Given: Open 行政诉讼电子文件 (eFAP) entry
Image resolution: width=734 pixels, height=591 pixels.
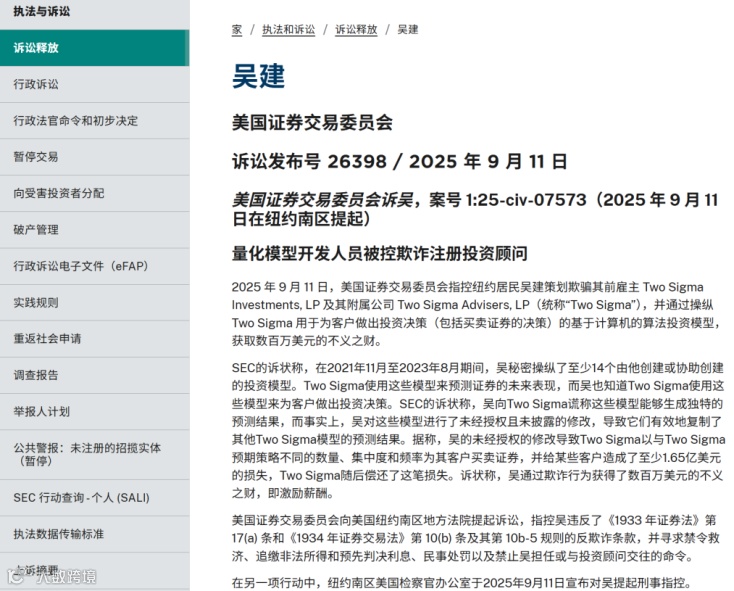Looking at the screenshot, I should point(95,266).
